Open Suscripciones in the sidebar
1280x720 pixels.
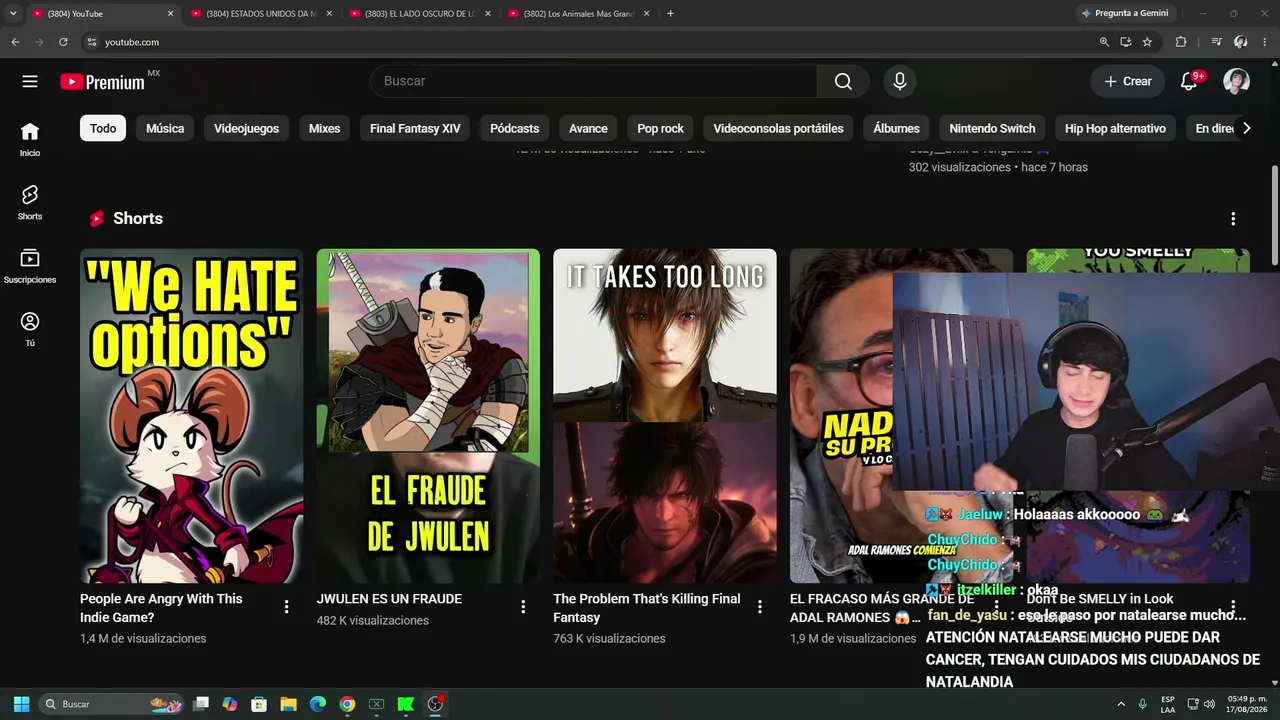pyautogui.click(x=30, y=265)
